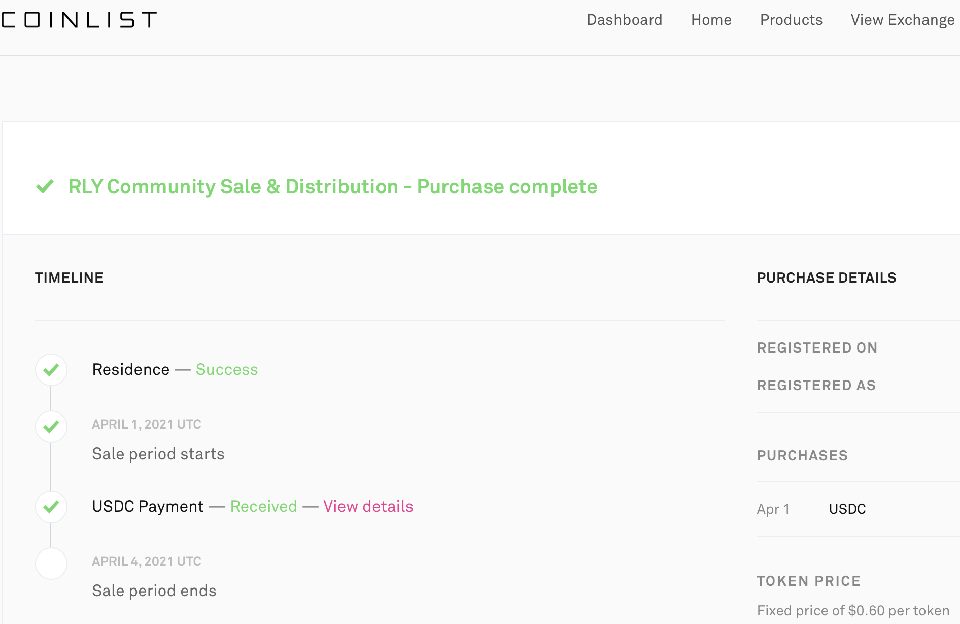The height and width of the screenshot is (624, 960).
Task: Click the USDC Payment checkmark circle
Action: click(51, 507)
